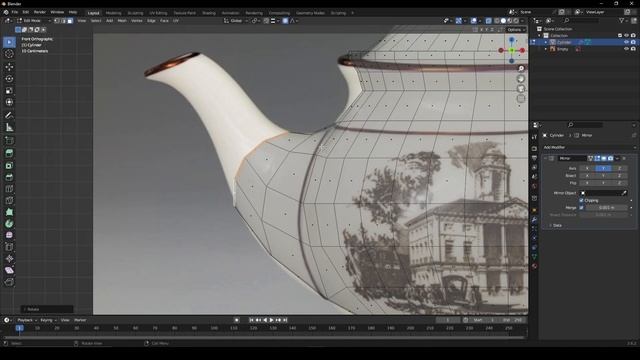
Task: Switch to vertex select mode
Action: [57, 20]
